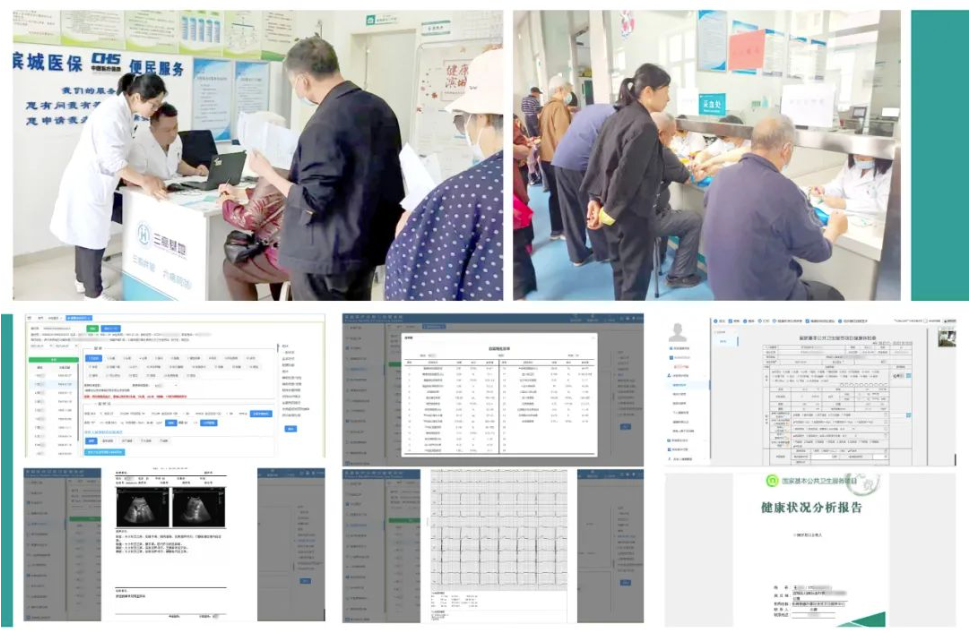Click the blue button next to the green button
973x638 pixels.
click(x=111, y=329)
